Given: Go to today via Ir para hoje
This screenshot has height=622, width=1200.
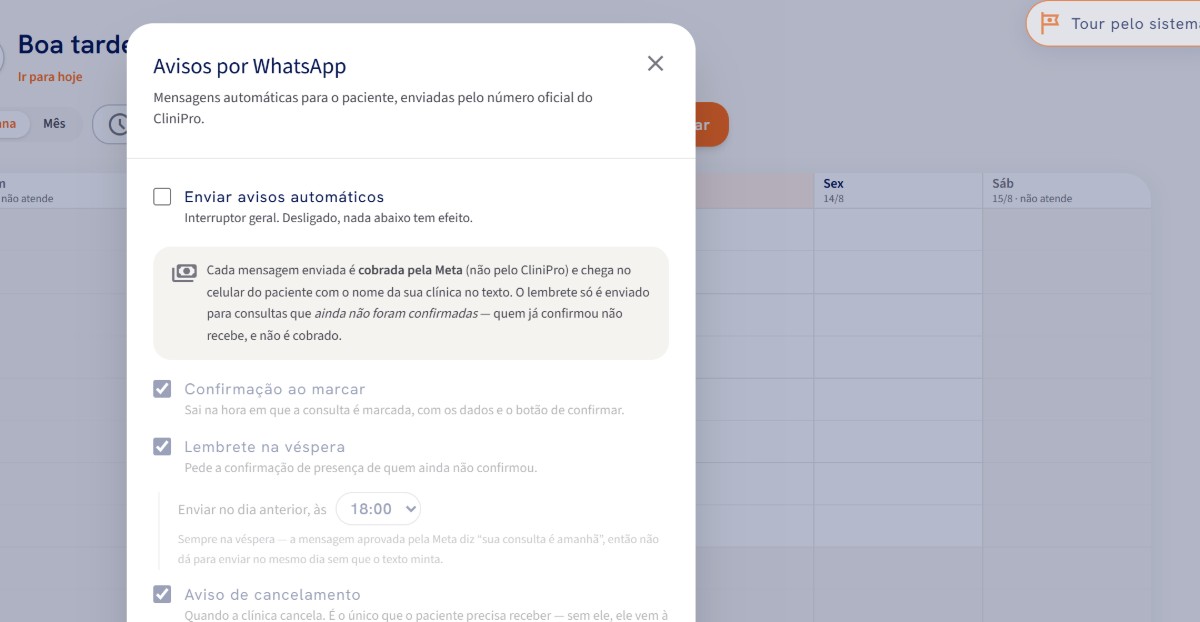Looking at the screenshot, I should 50,77.
